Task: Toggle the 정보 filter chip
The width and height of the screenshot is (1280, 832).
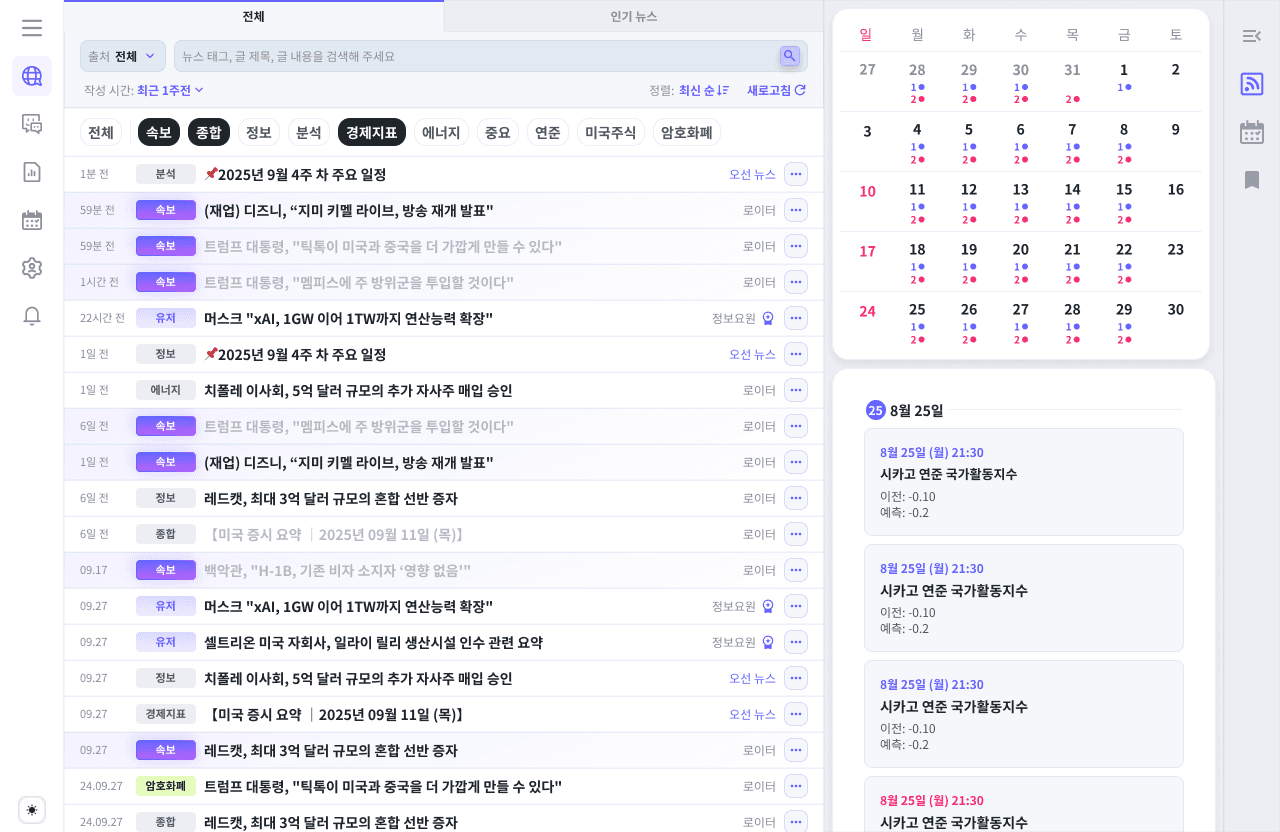Action: 259,132
